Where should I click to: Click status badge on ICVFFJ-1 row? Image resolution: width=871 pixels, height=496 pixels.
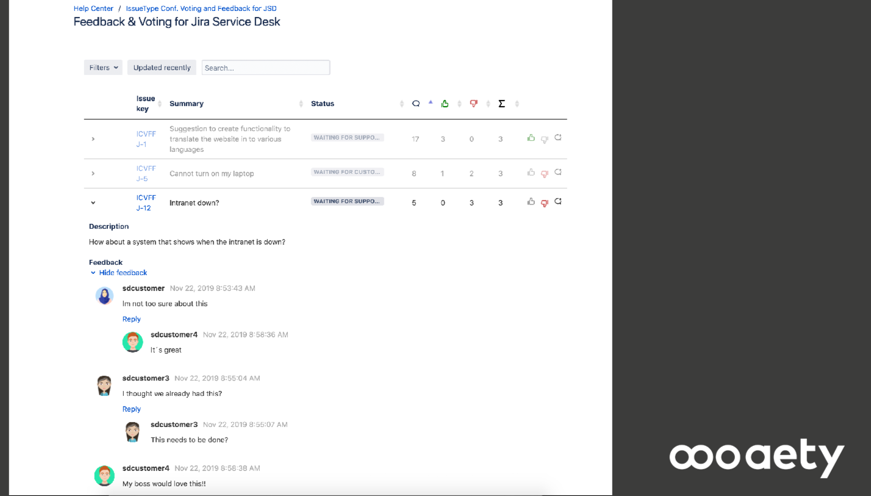347,138
